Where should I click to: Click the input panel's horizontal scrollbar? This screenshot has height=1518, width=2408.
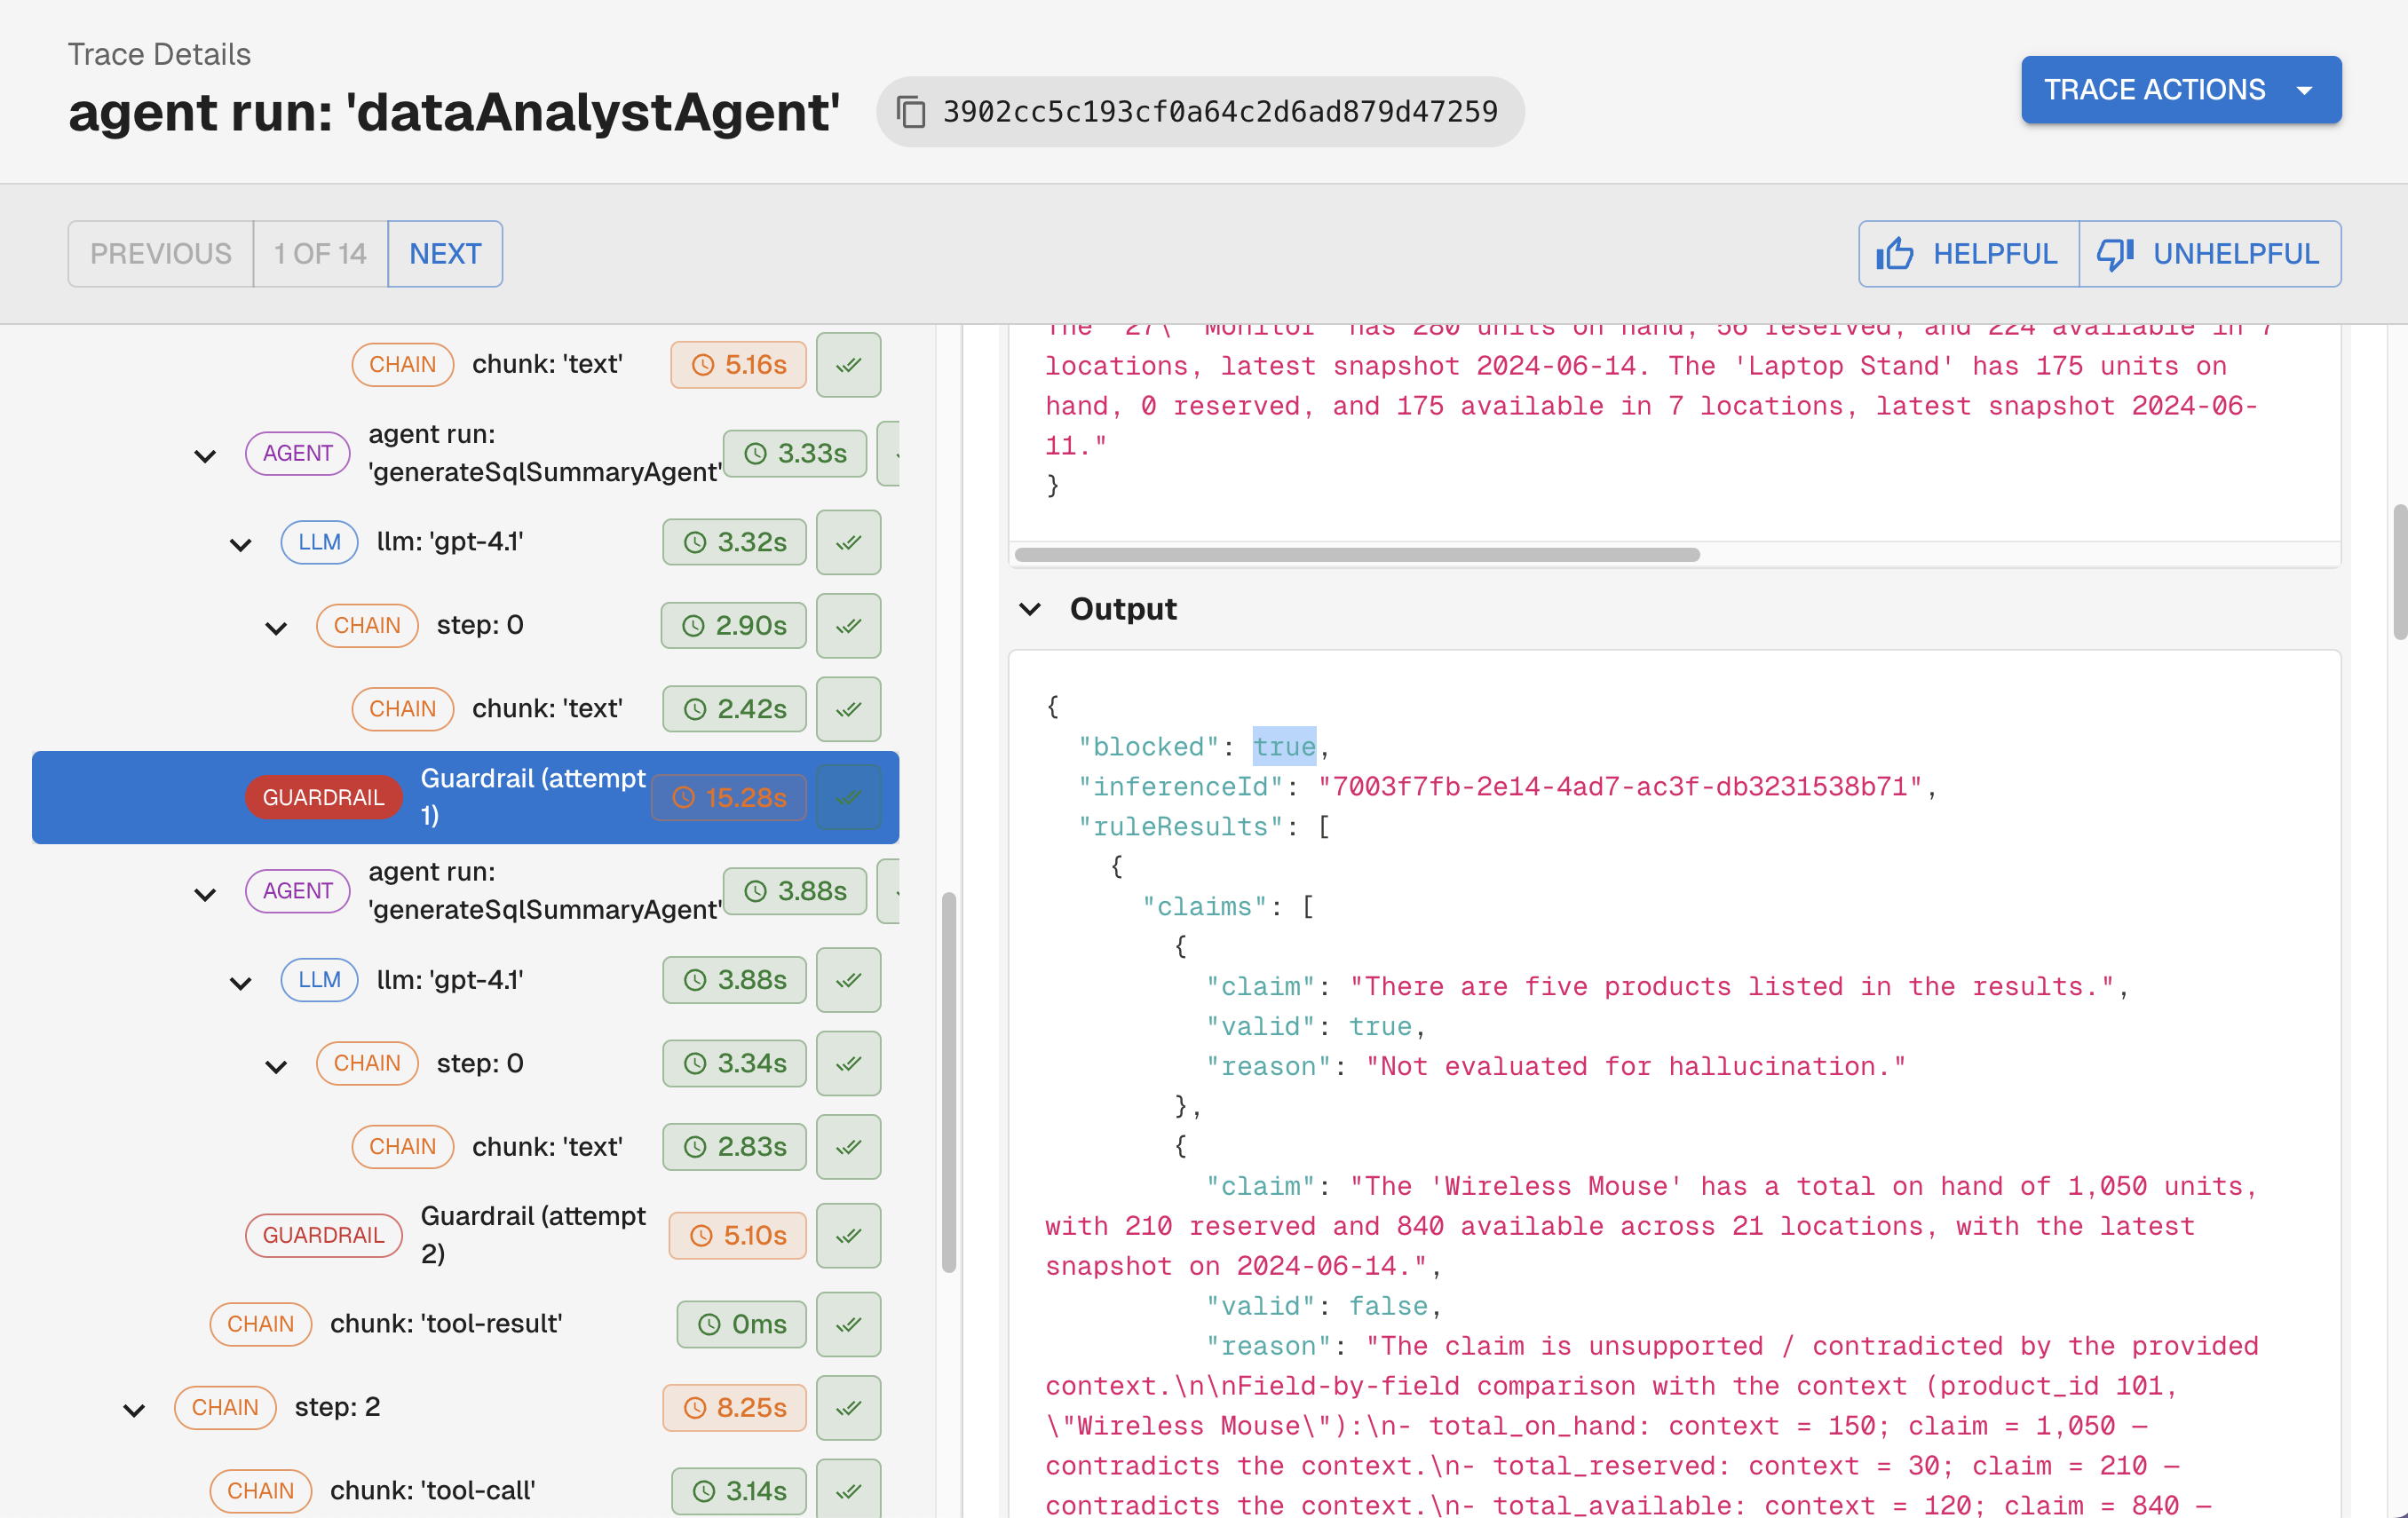click(1356, 555)
